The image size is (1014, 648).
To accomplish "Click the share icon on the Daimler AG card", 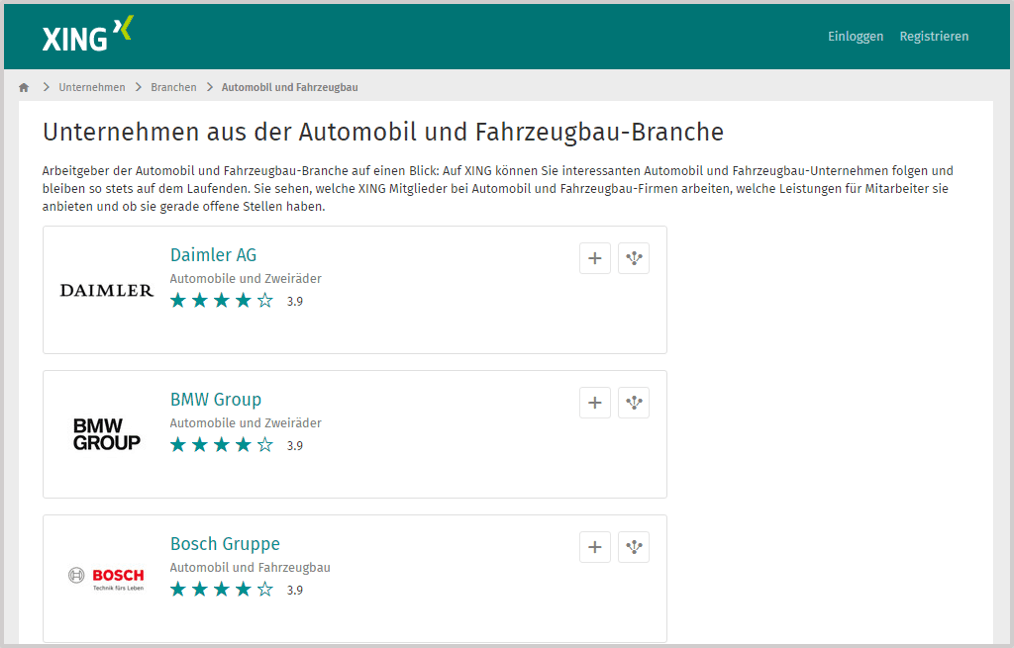I will pos(633,258).
